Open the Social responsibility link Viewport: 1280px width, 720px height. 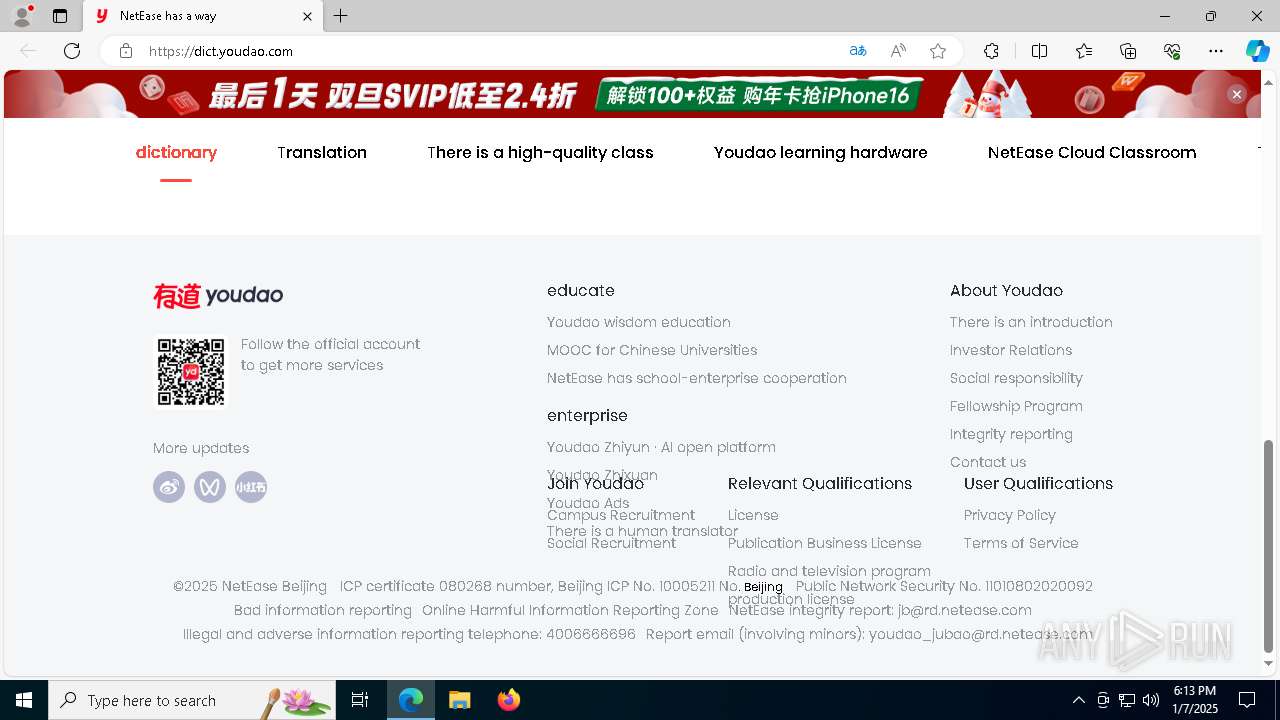1016,378
